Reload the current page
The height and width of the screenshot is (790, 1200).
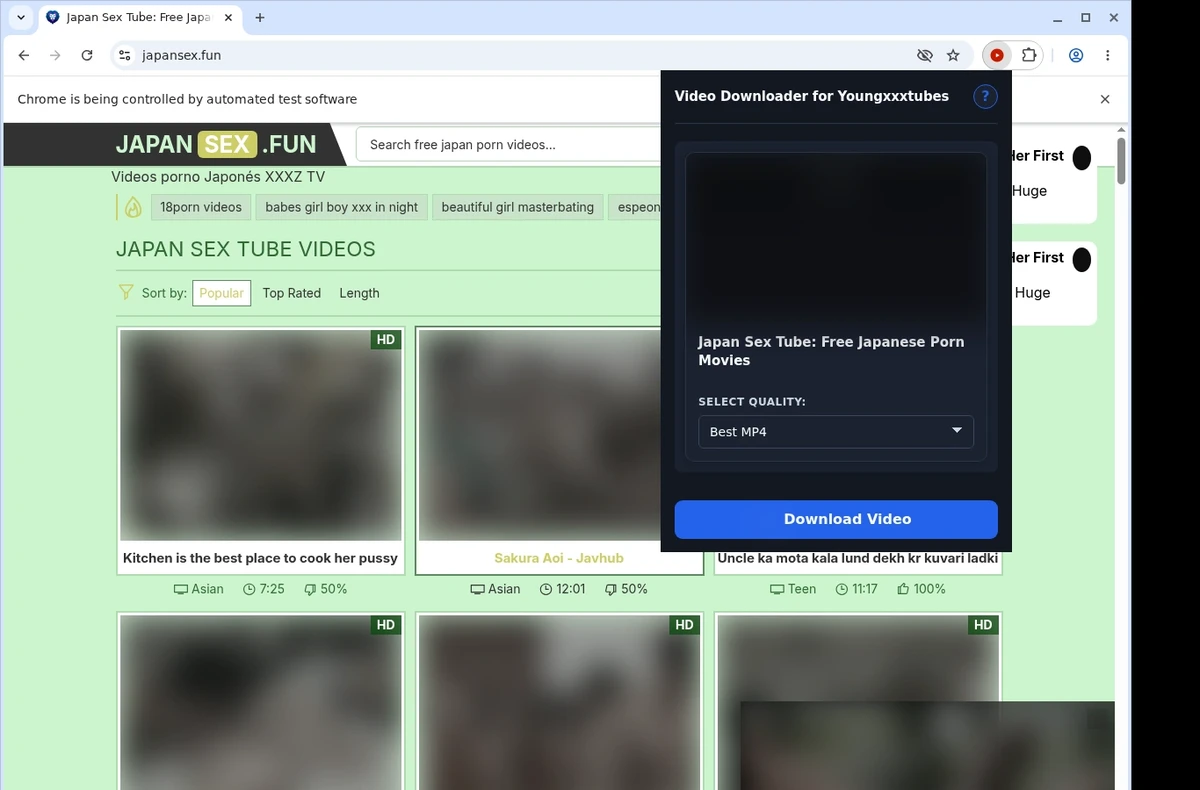[x=87, y=56]
